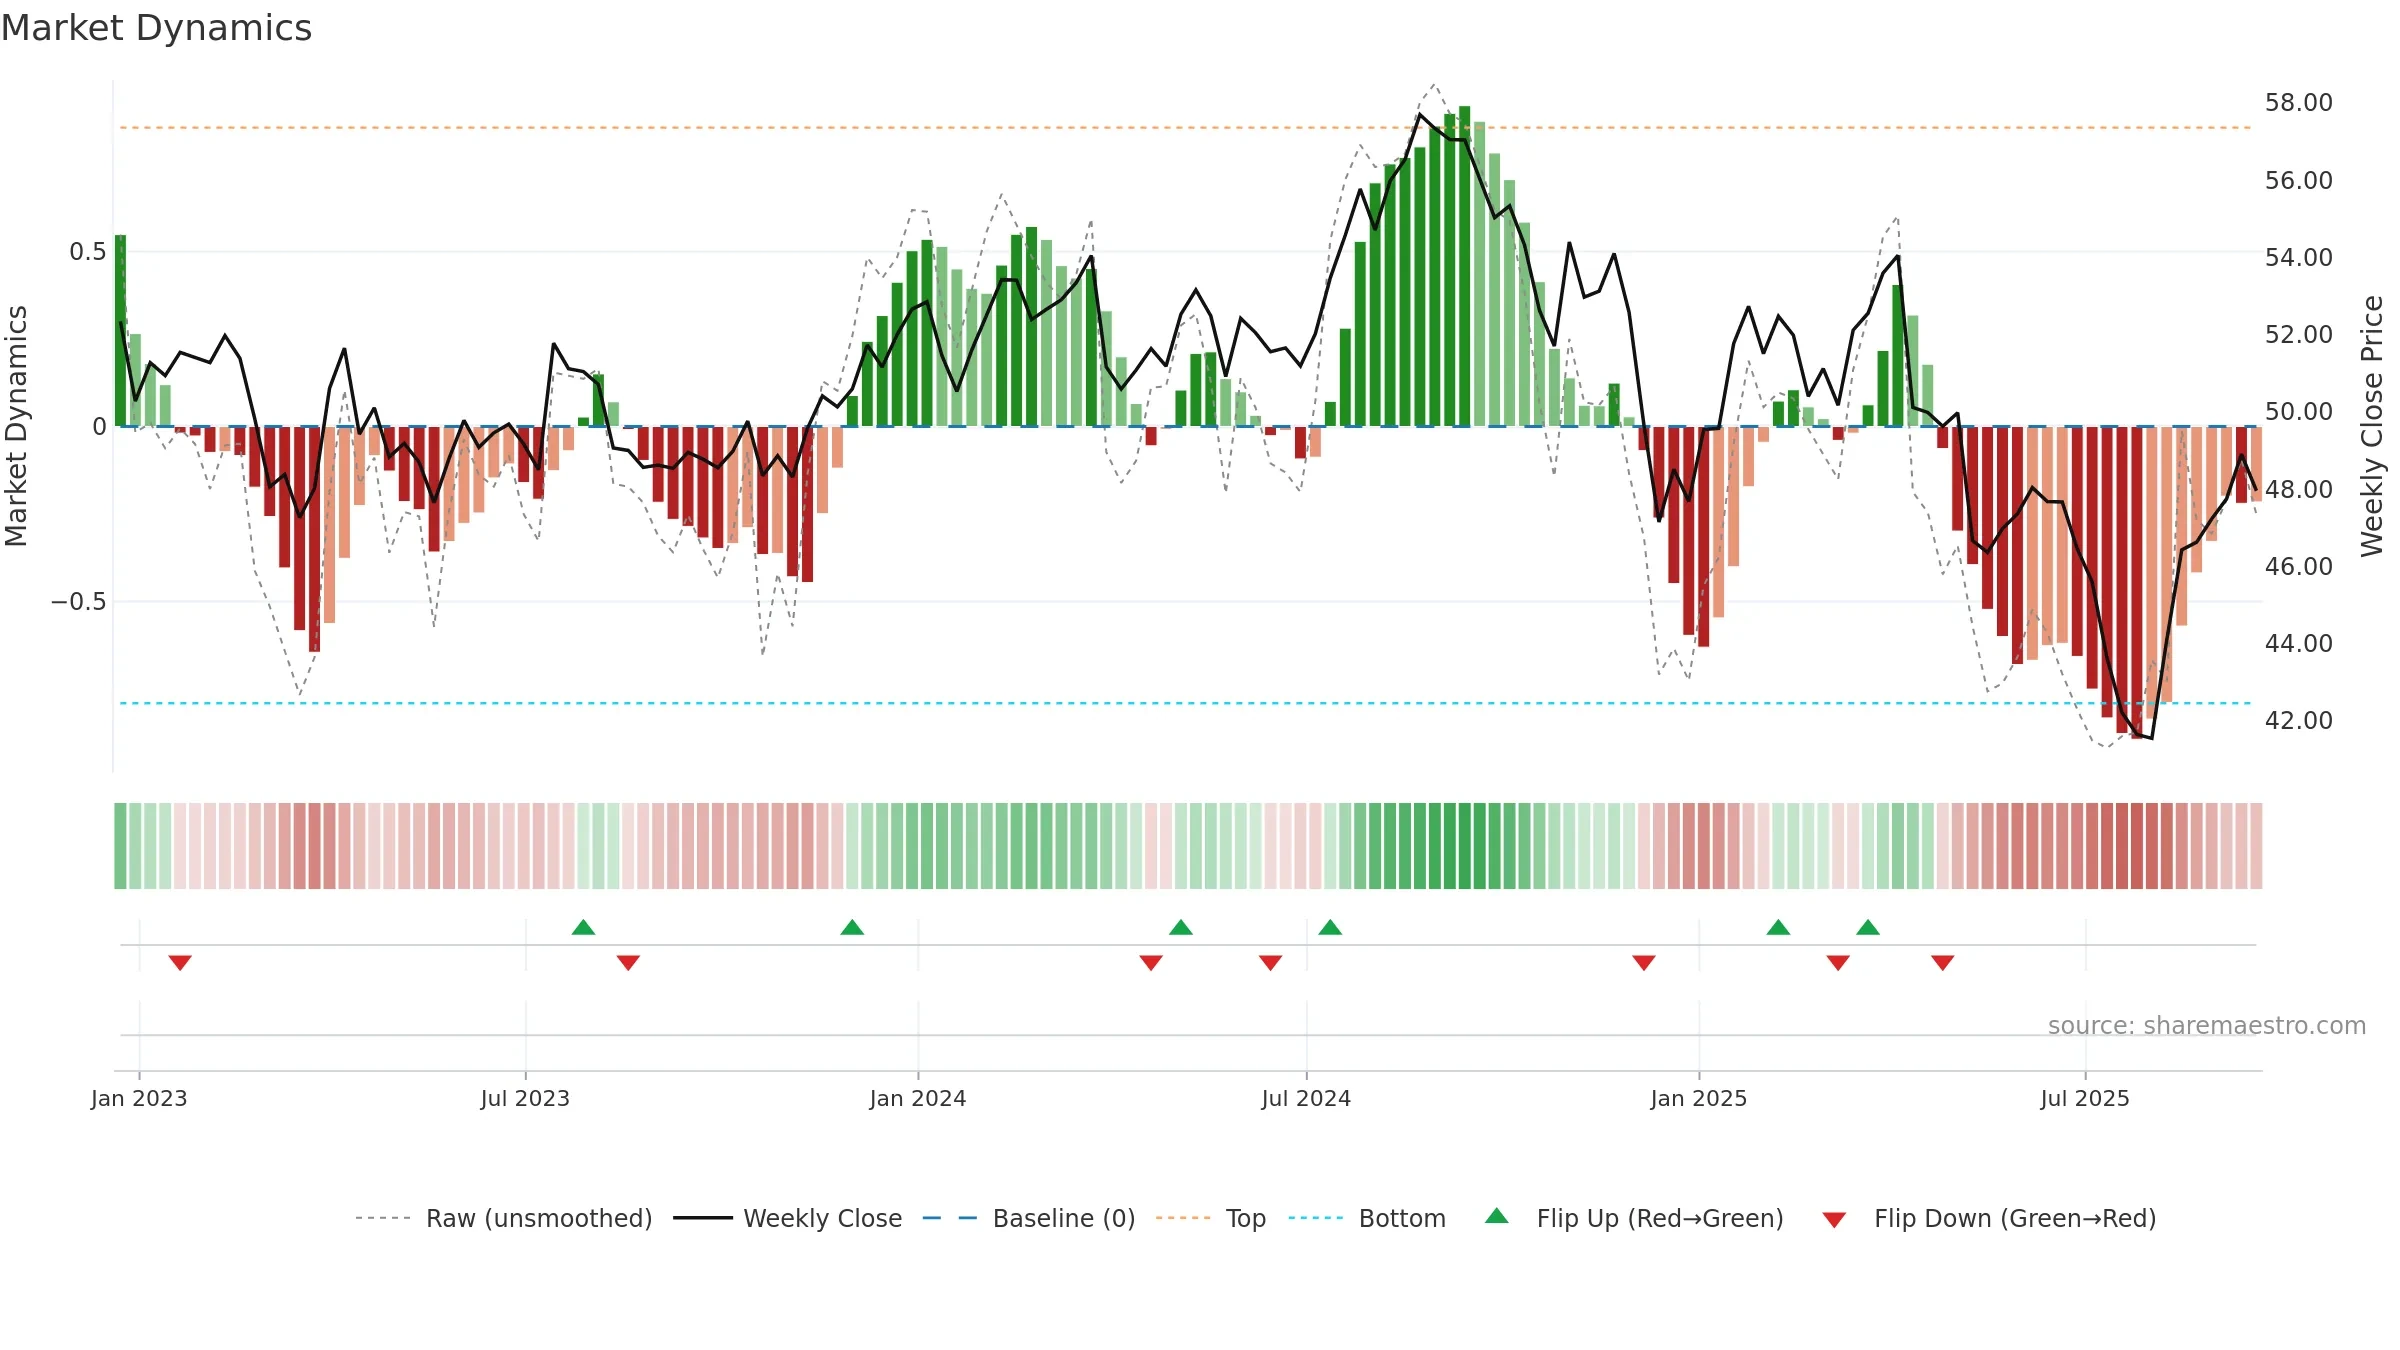This screenshot has height=1350, width=2400.
Task: Click the flip-up marker after Jul 2023
Action: [x=584, y=927]
